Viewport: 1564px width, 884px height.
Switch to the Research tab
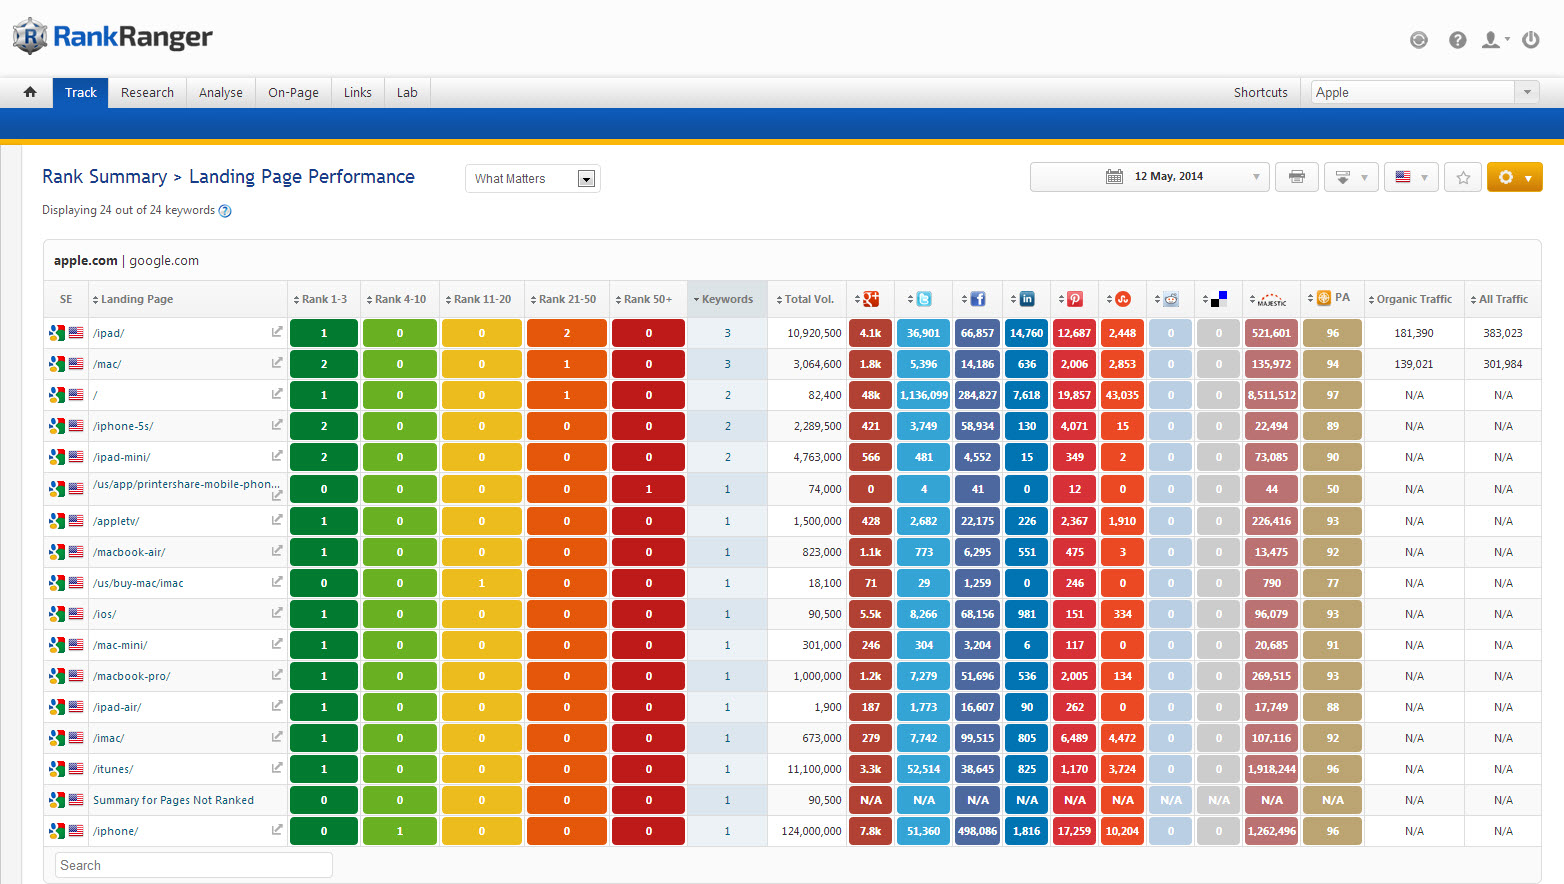pos(147,92)
